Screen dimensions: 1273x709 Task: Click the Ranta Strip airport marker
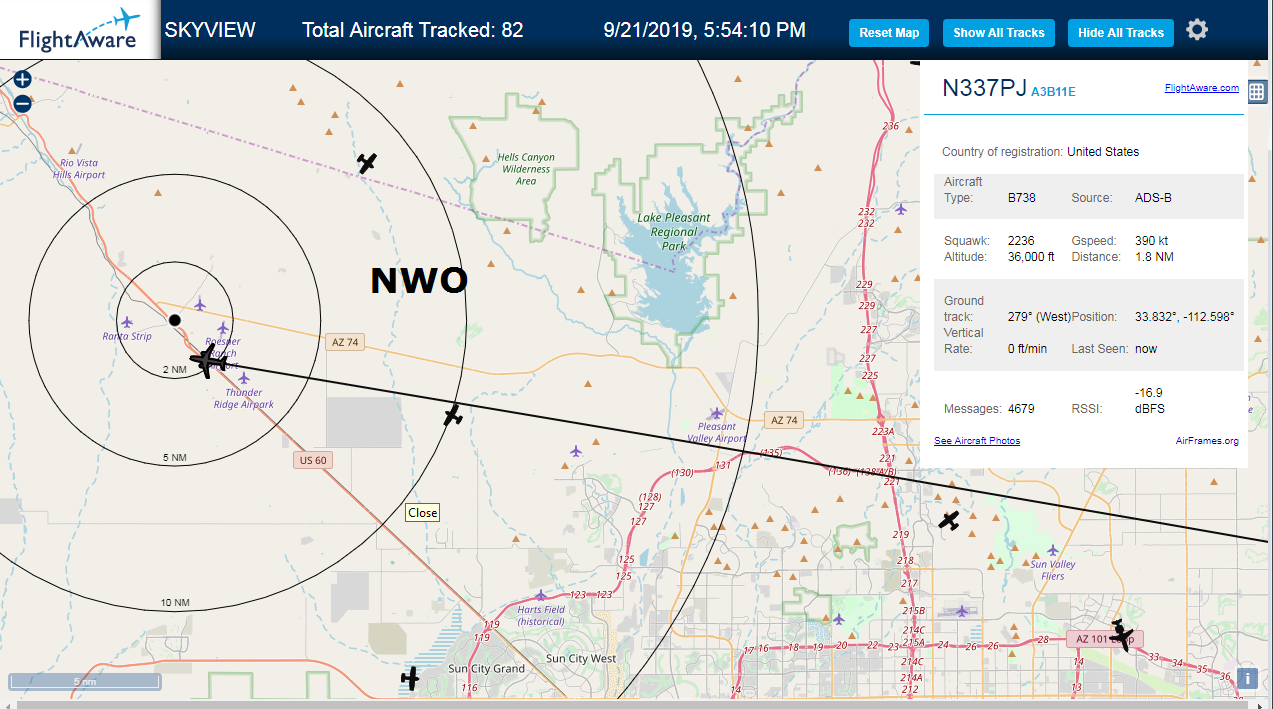click(127, 322)
